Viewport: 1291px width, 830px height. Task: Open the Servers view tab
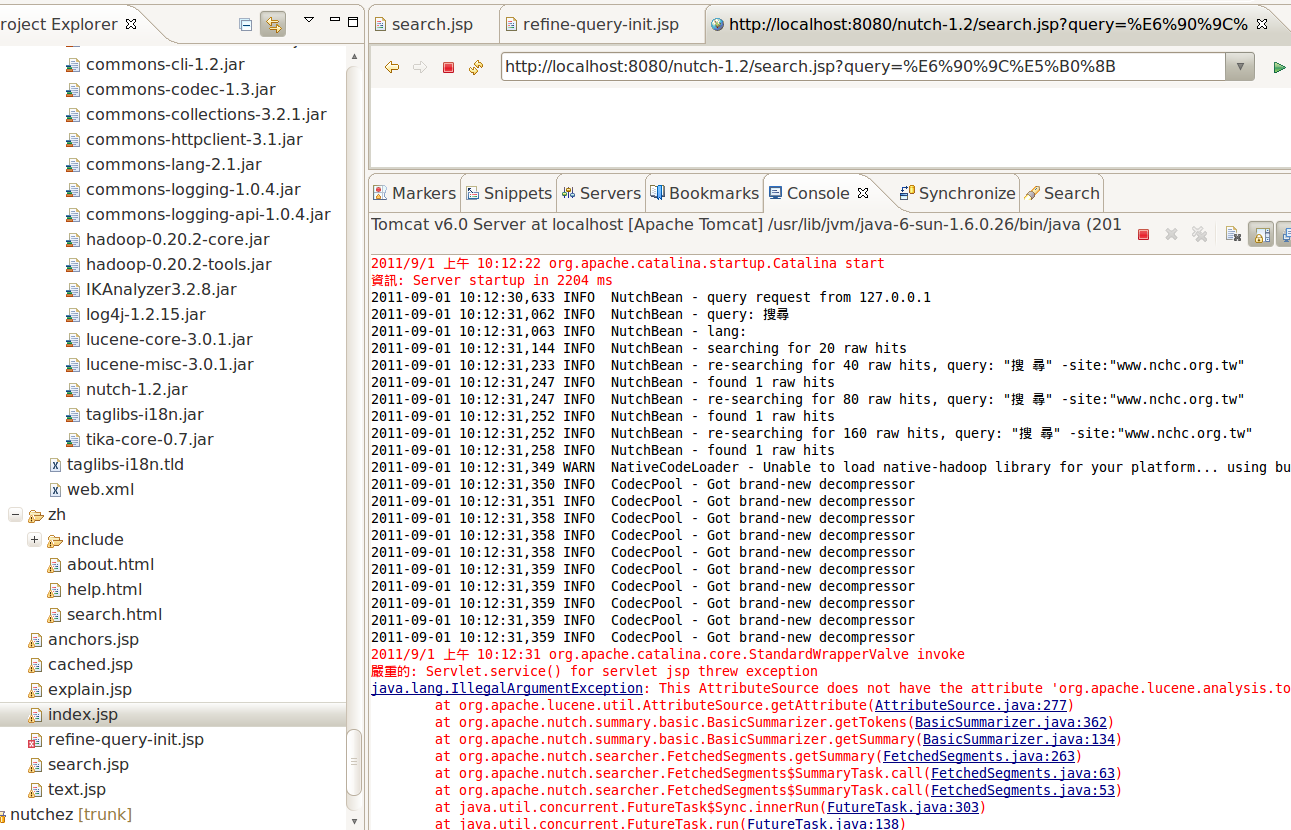point(600,193)
